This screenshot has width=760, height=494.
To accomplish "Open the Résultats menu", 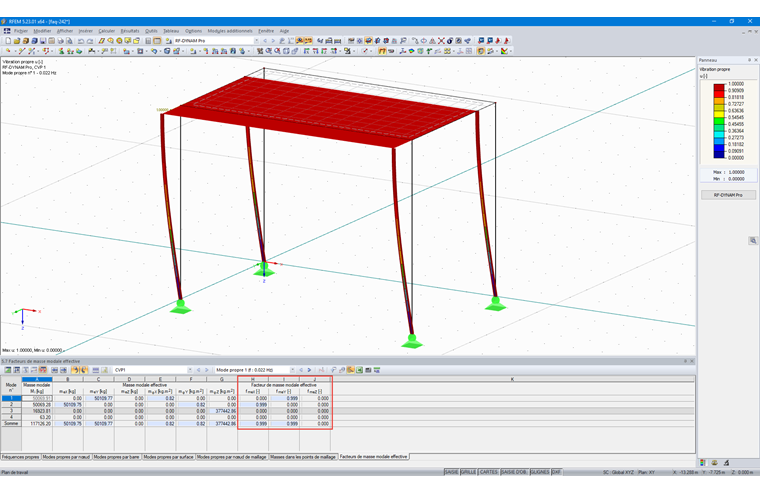I will (130, 31).
